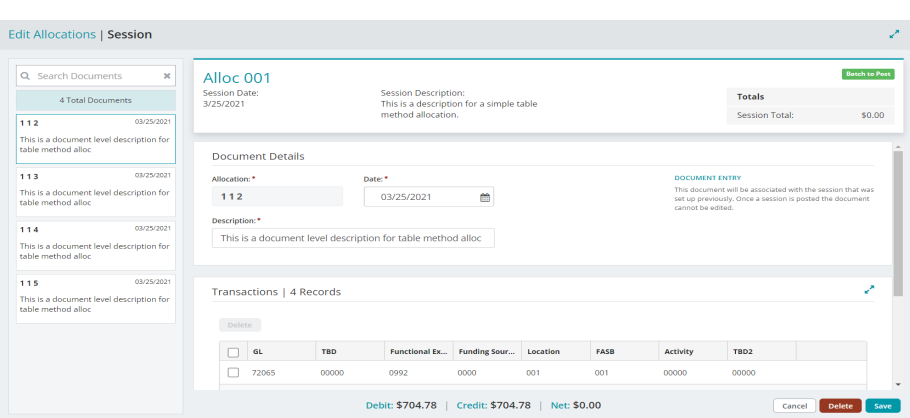
Task: Click the scroll down arrow on the right scrollbar
Action: (898, 384)
